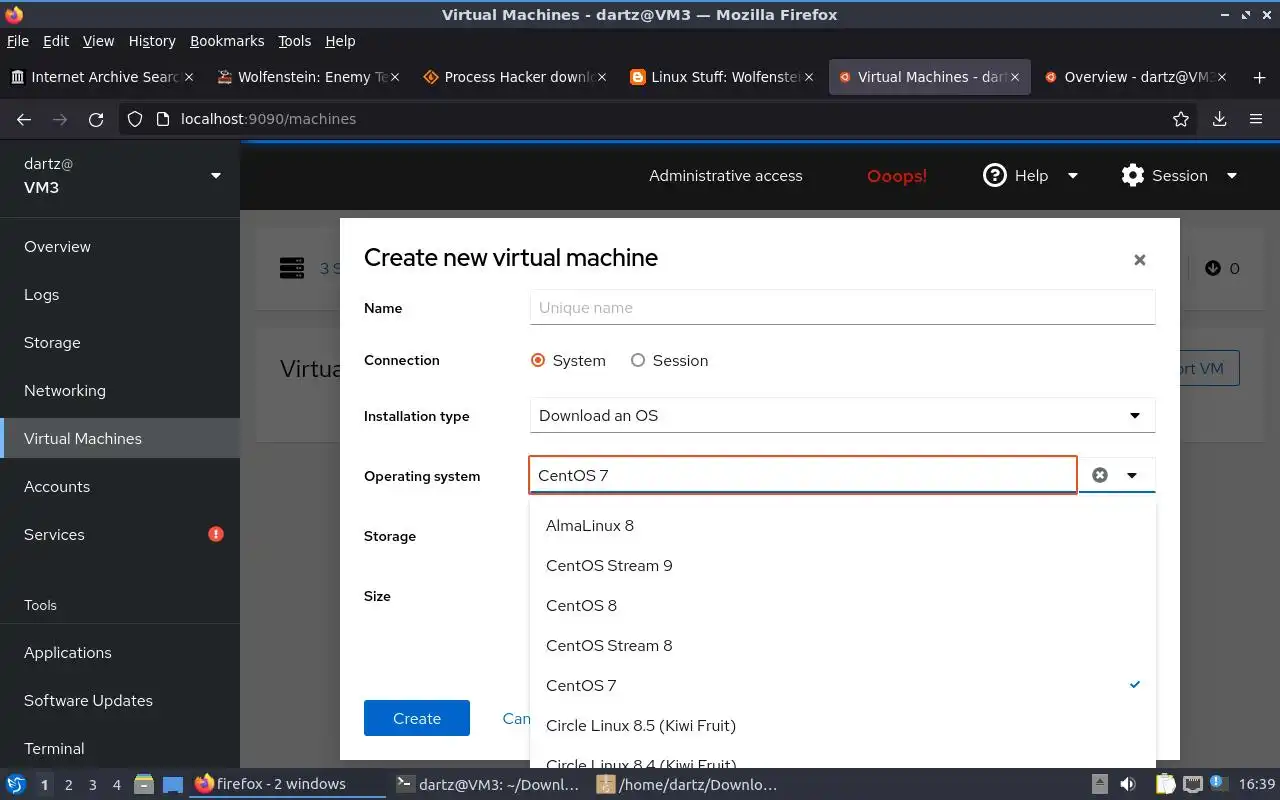Click the Firefox back arrow

tap(24, 119)
